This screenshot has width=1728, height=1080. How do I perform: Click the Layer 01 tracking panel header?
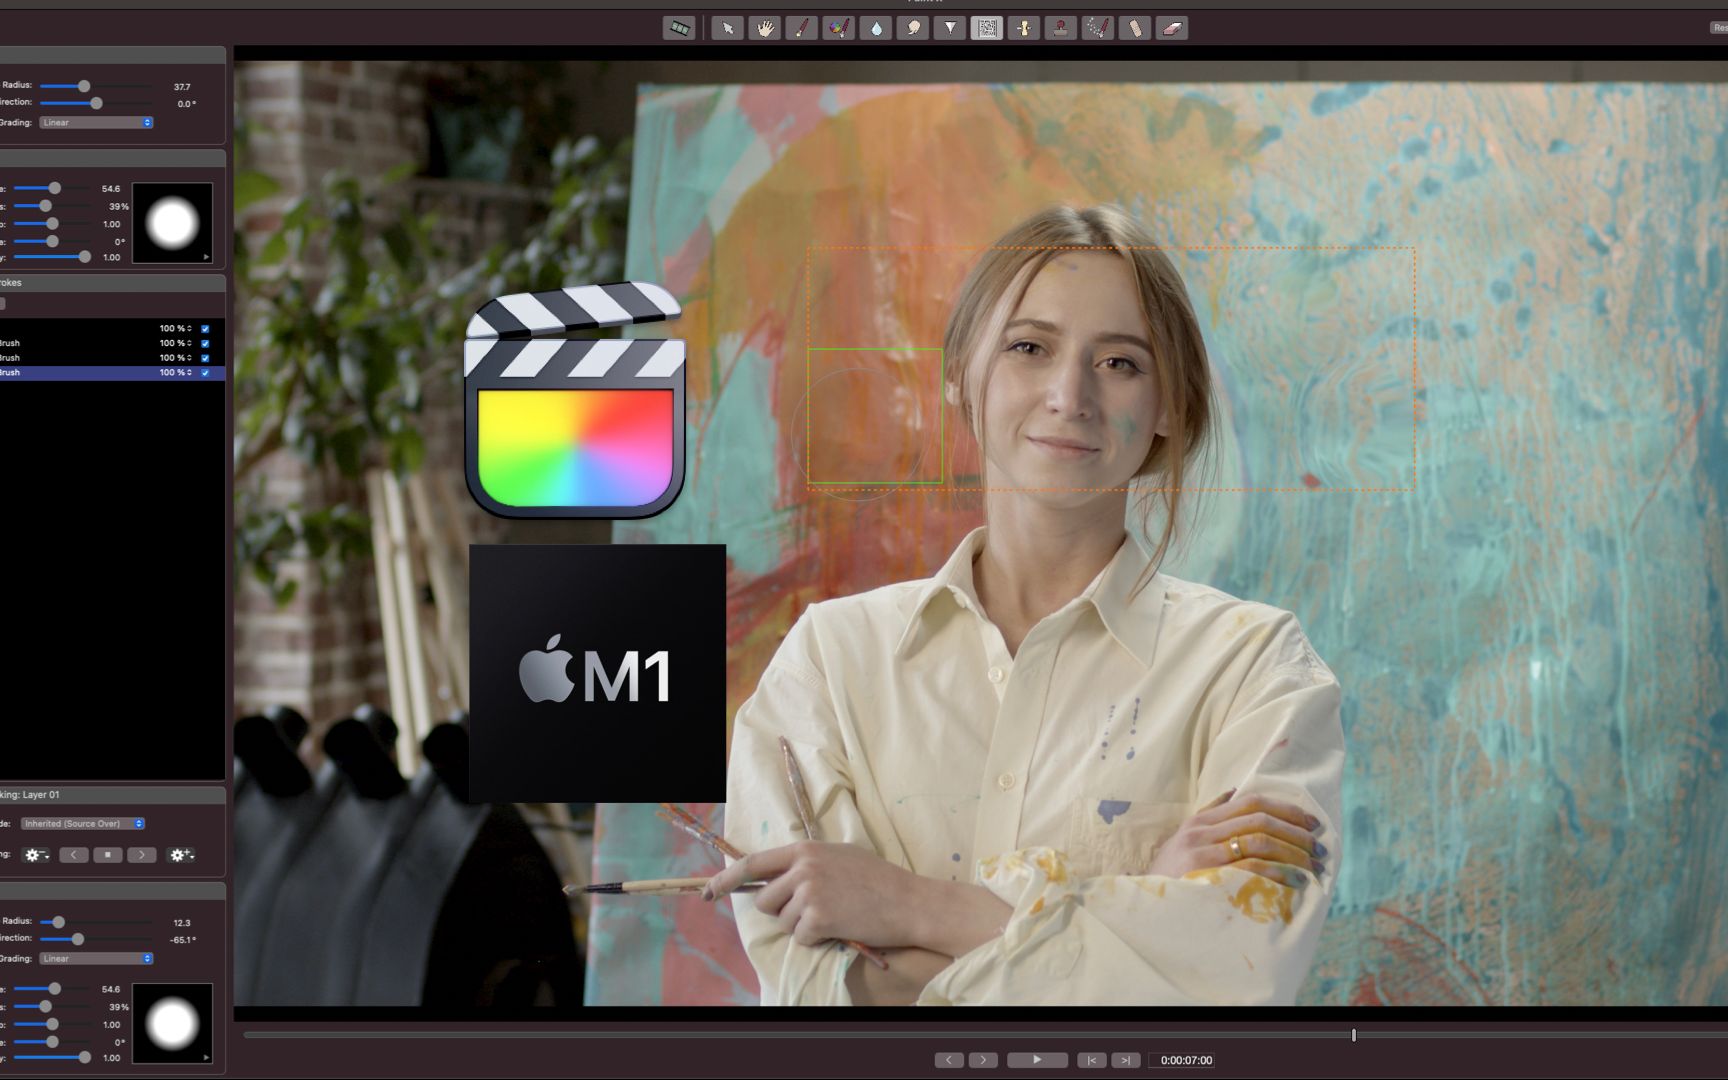coord(112,795)
